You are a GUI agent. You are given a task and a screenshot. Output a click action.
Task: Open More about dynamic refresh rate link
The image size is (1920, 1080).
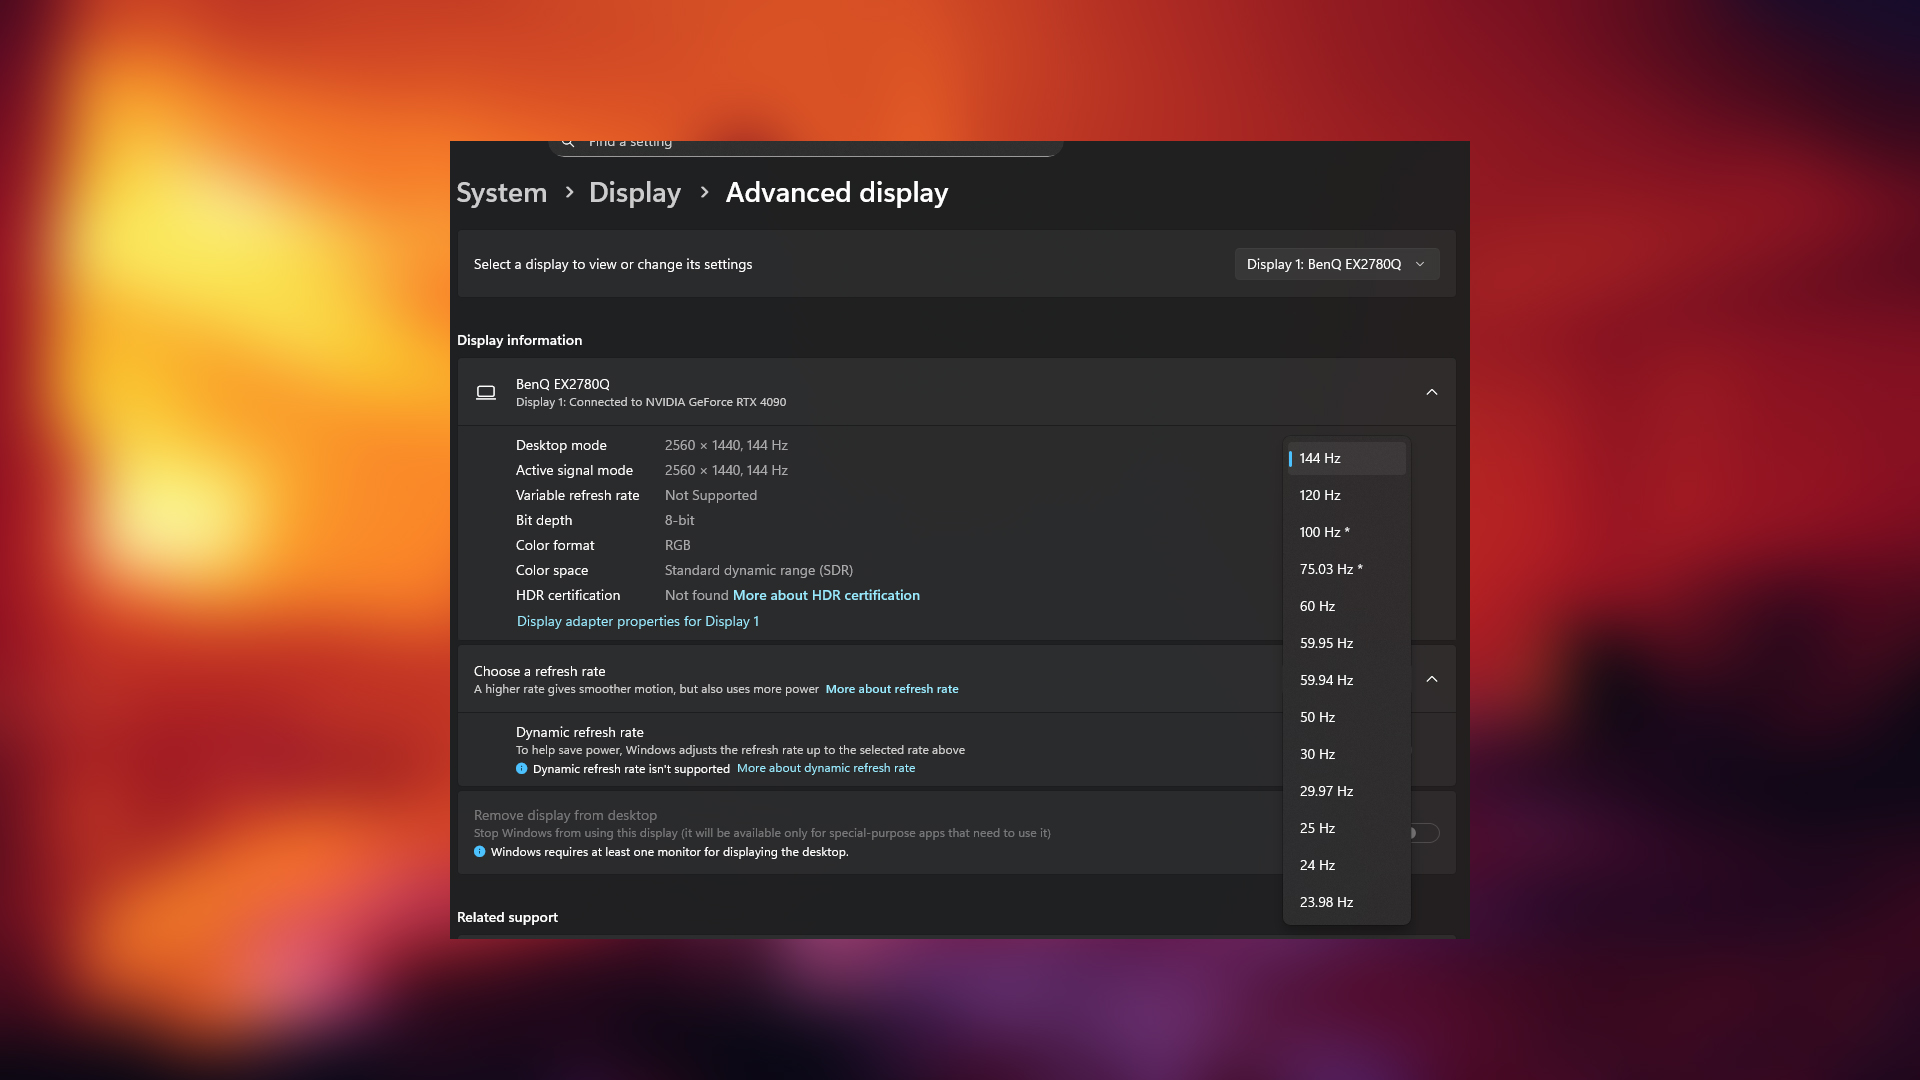coord(825,768)
